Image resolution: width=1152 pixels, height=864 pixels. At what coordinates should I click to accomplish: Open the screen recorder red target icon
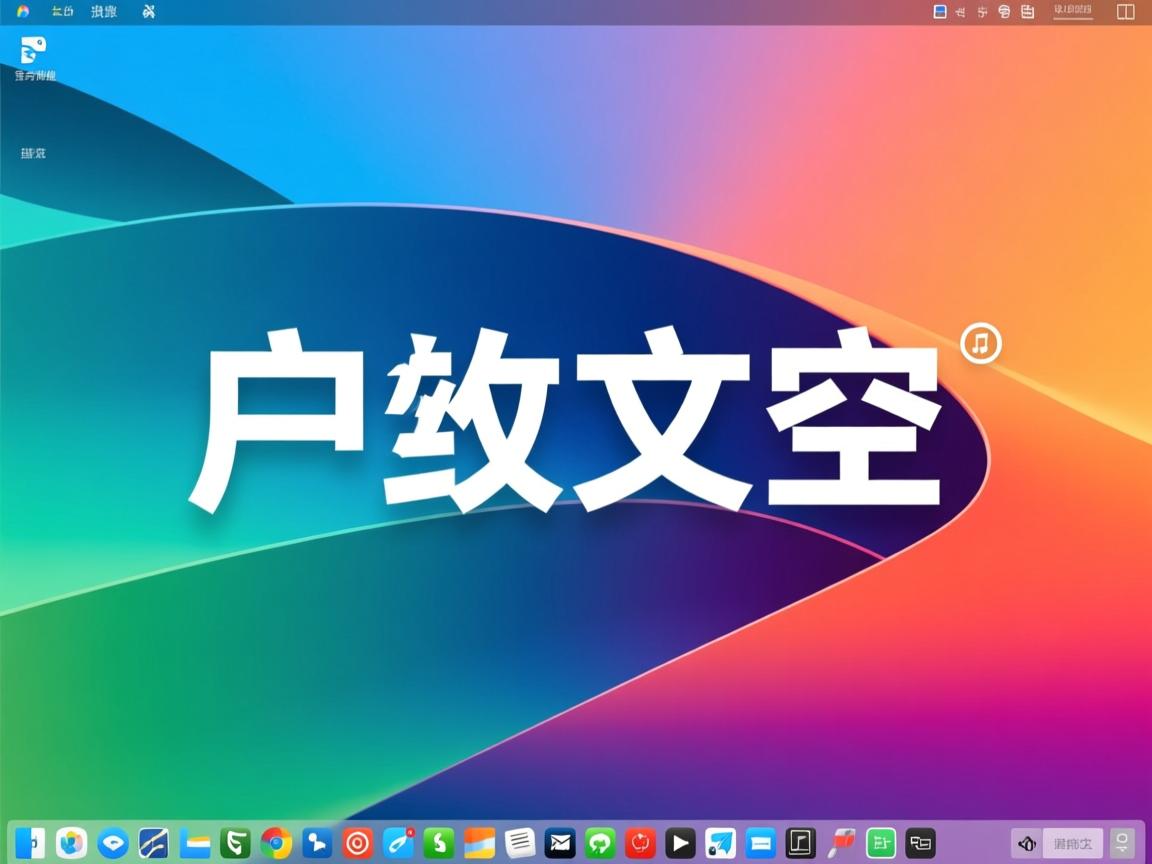357,842
